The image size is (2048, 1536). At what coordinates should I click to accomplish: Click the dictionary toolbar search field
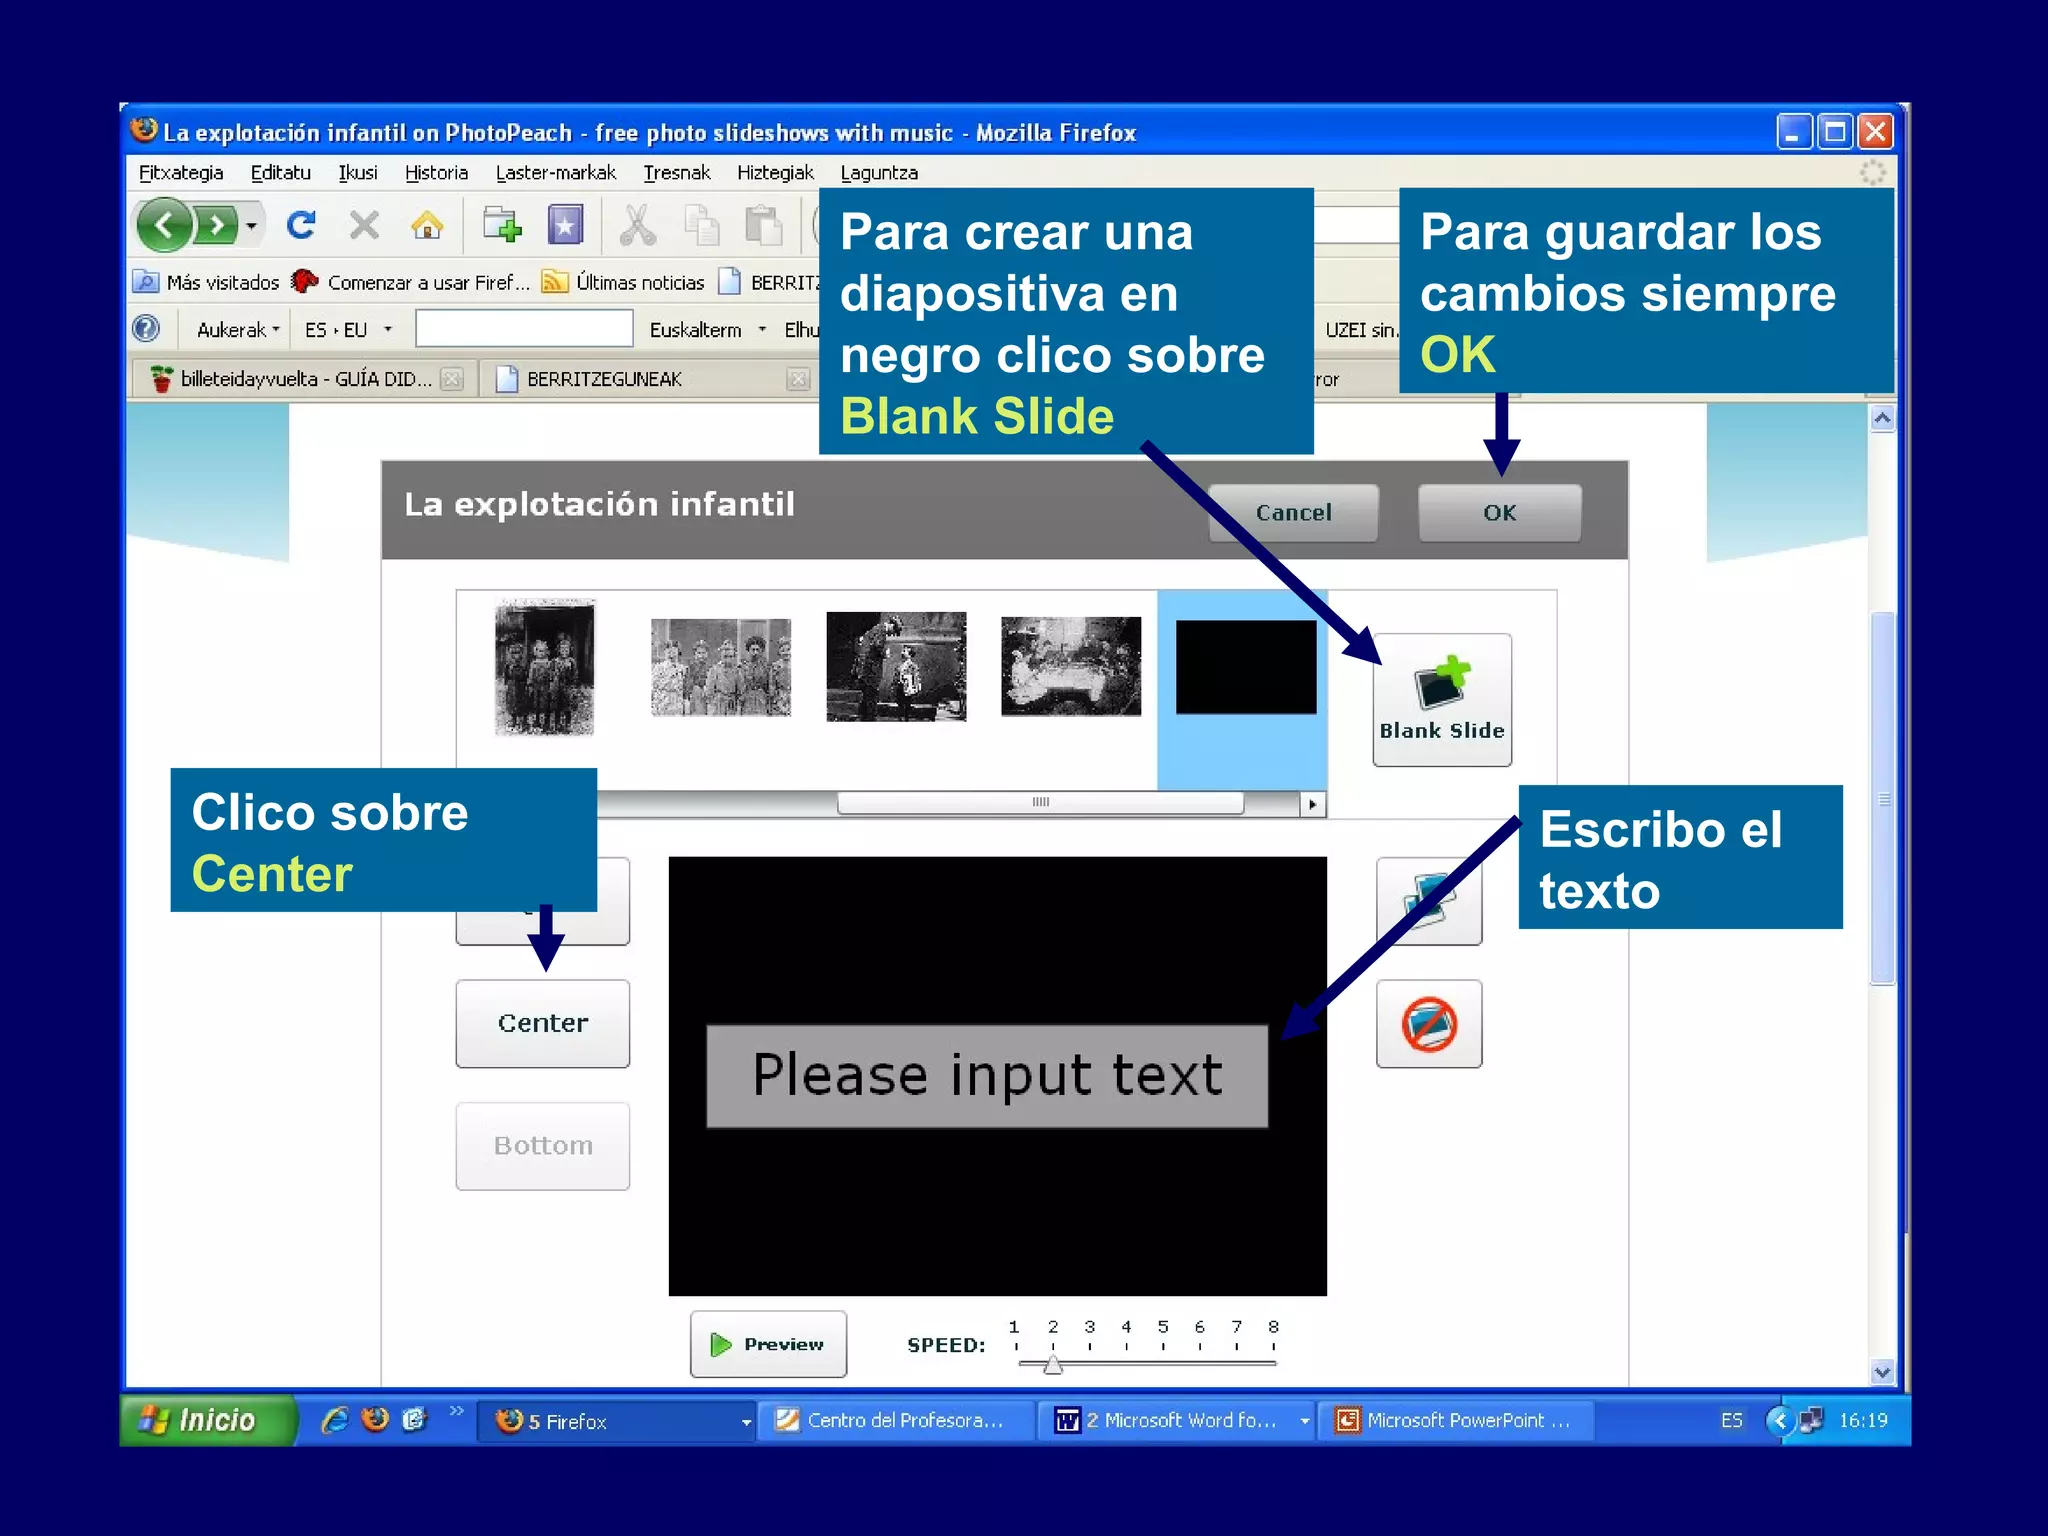pos(524,328)
